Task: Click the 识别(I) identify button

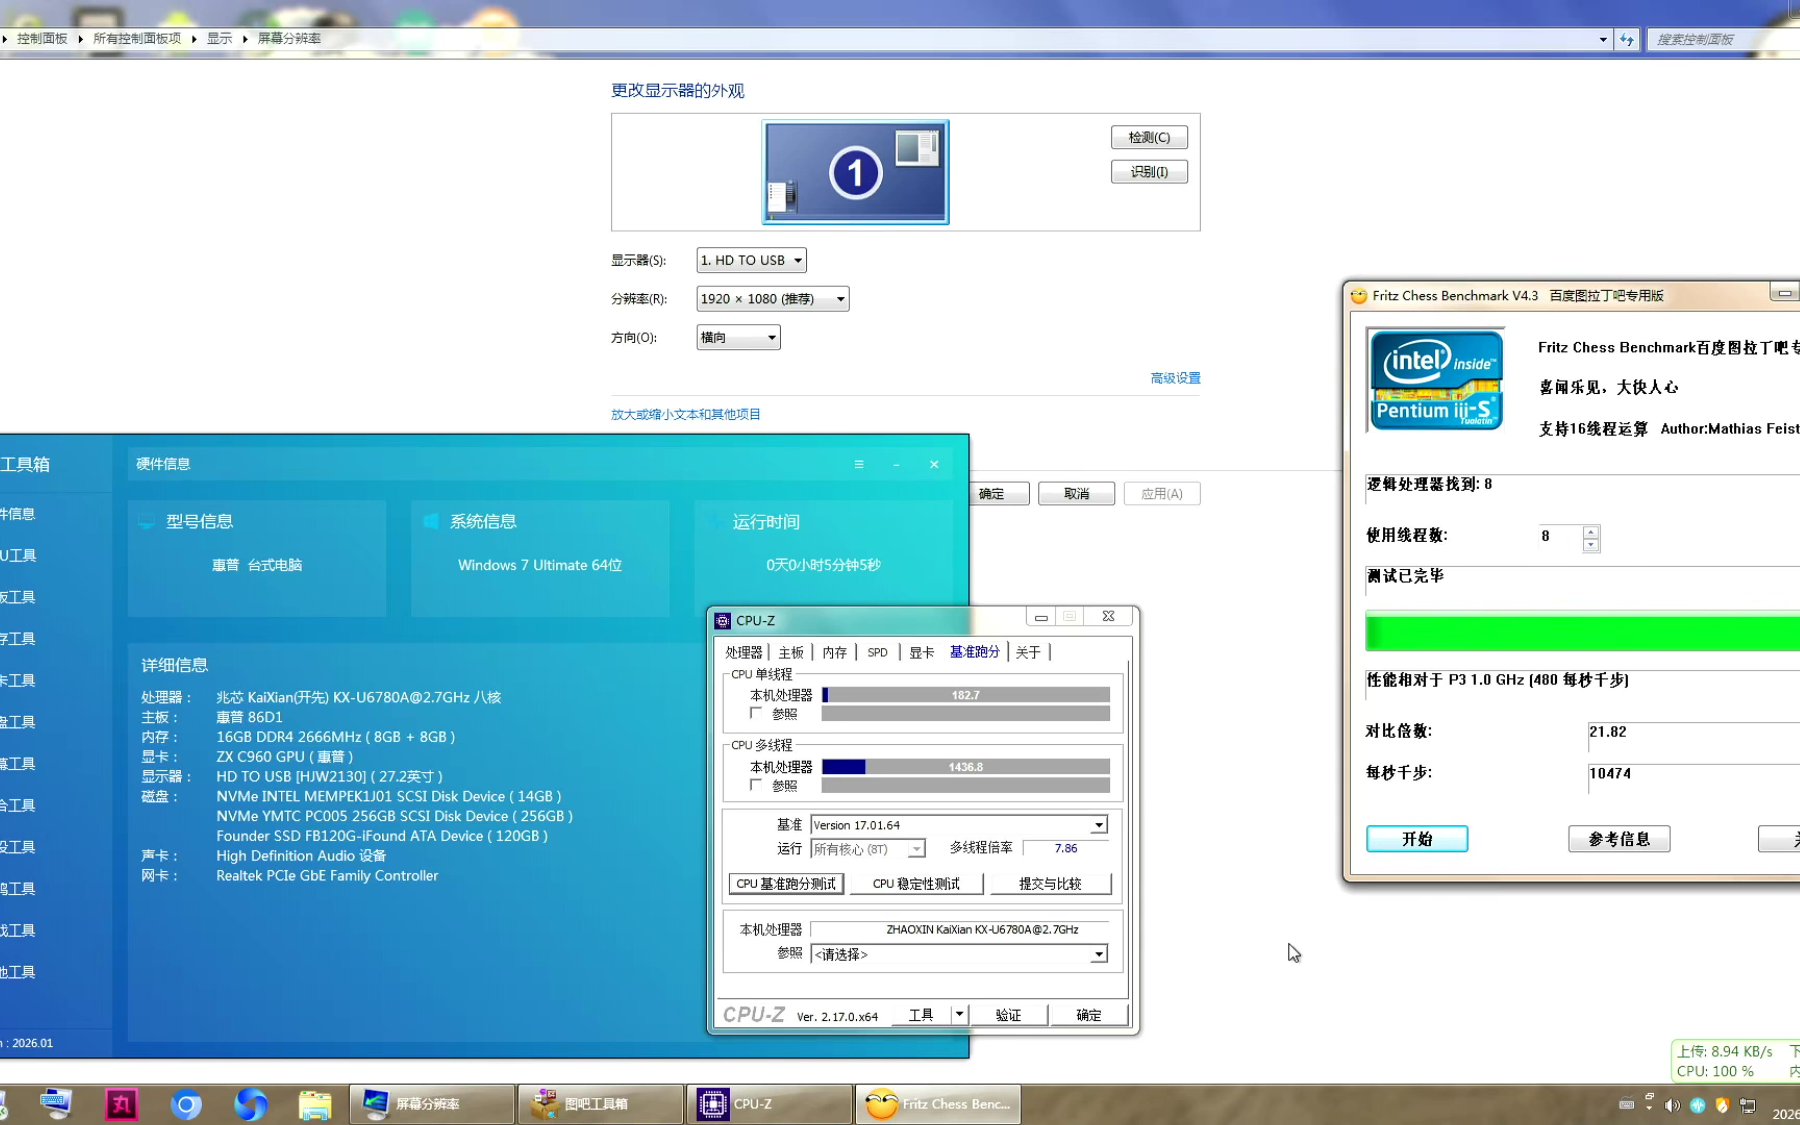Action: tap(1149, 172)
